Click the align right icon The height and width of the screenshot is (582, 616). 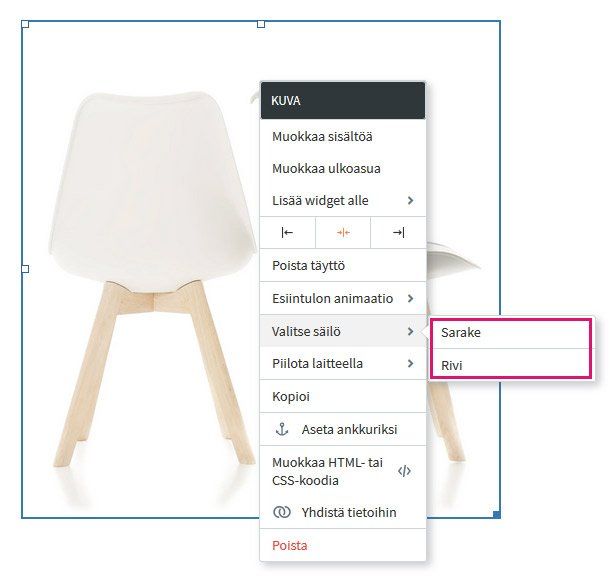(x=398, y=233)
